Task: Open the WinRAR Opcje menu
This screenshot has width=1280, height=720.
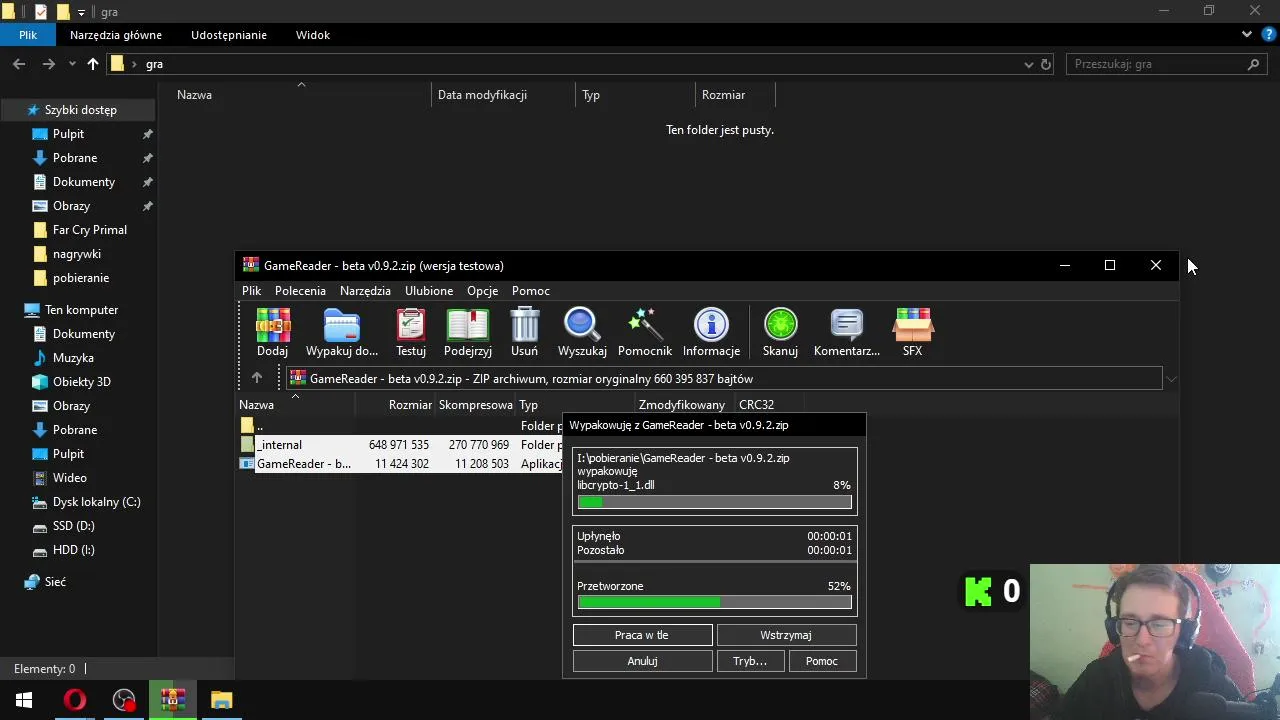Action: 482,290
